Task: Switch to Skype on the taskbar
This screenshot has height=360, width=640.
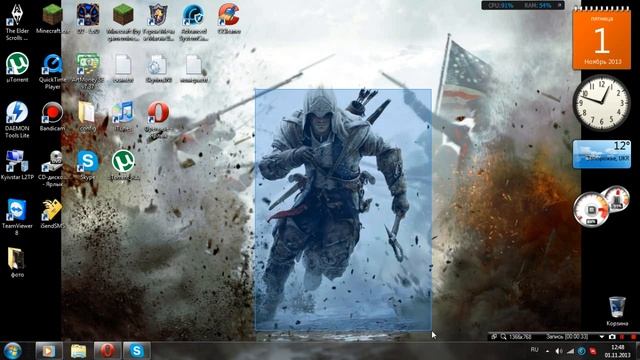Action: point(137,351)
